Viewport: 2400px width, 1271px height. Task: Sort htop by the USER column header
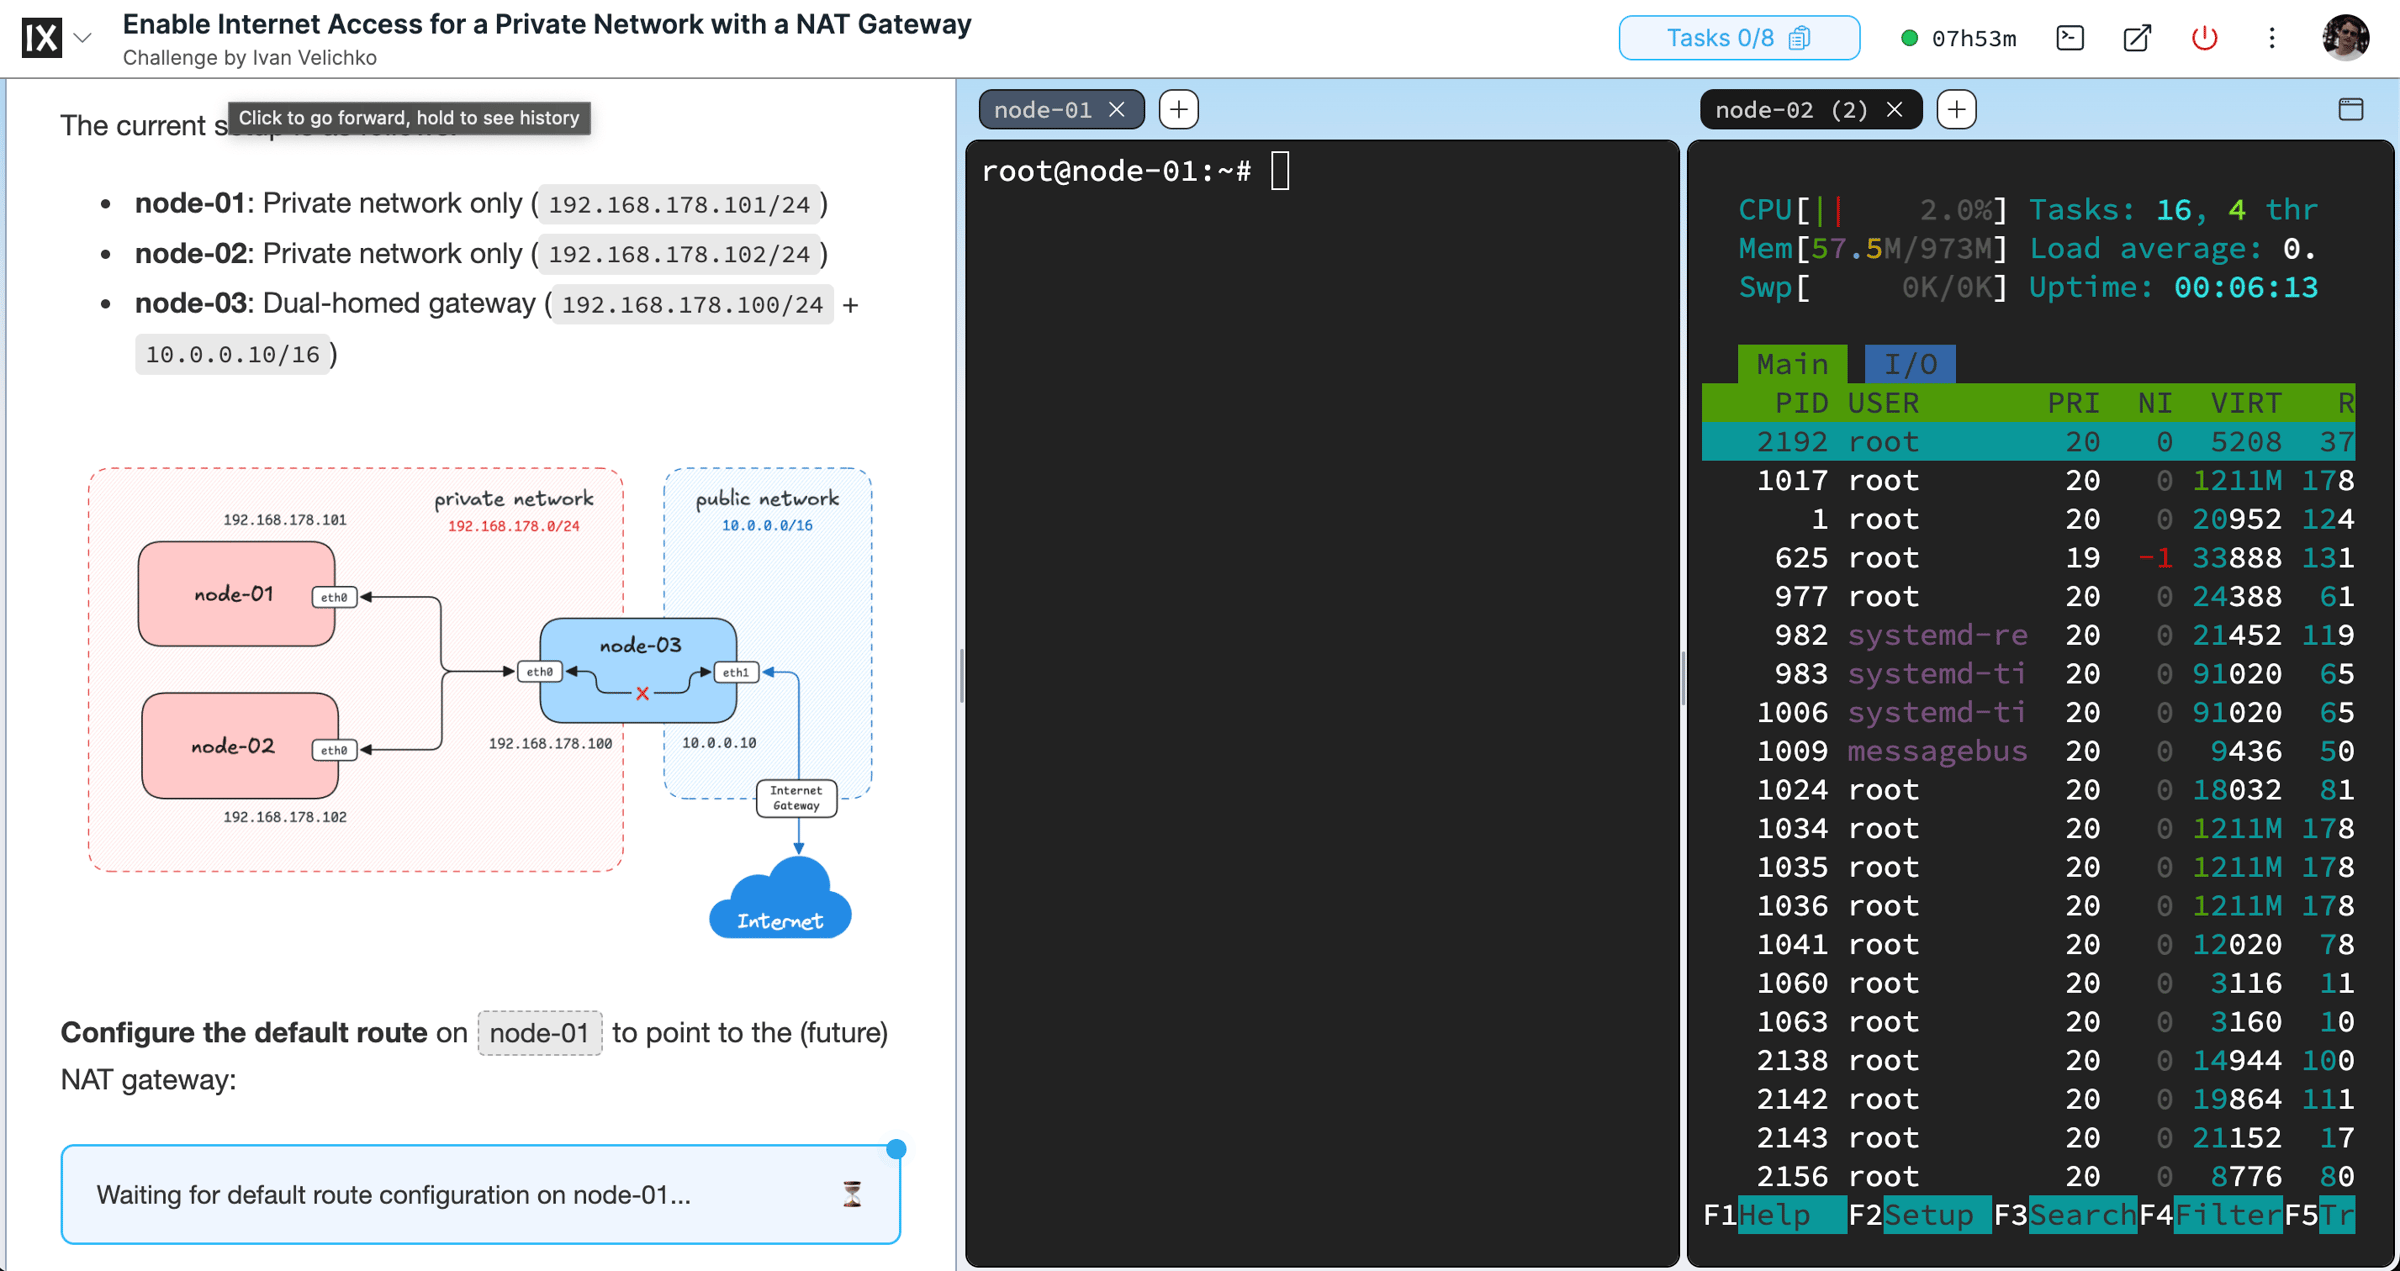(x=1884, y=403)
